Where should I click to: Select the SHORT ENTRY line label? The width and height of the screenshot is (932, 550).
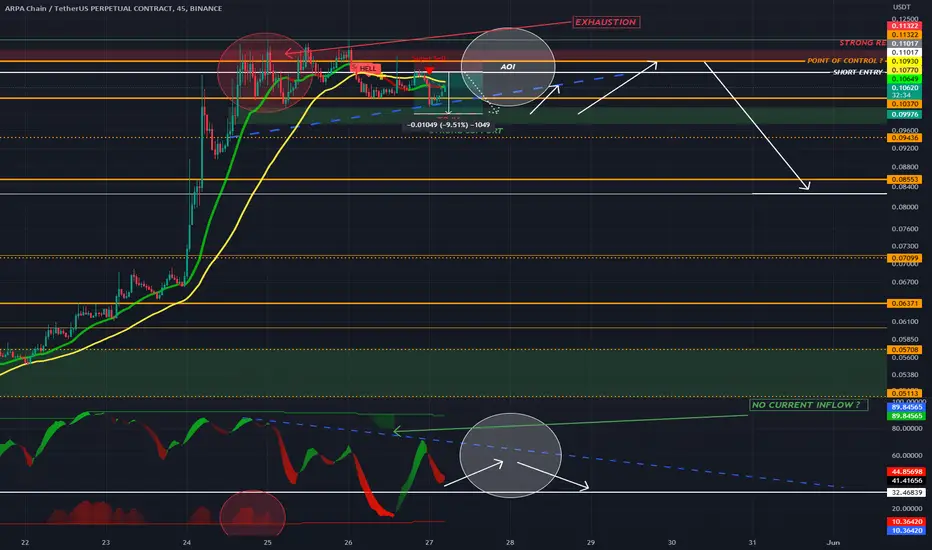tap(858, 72)
